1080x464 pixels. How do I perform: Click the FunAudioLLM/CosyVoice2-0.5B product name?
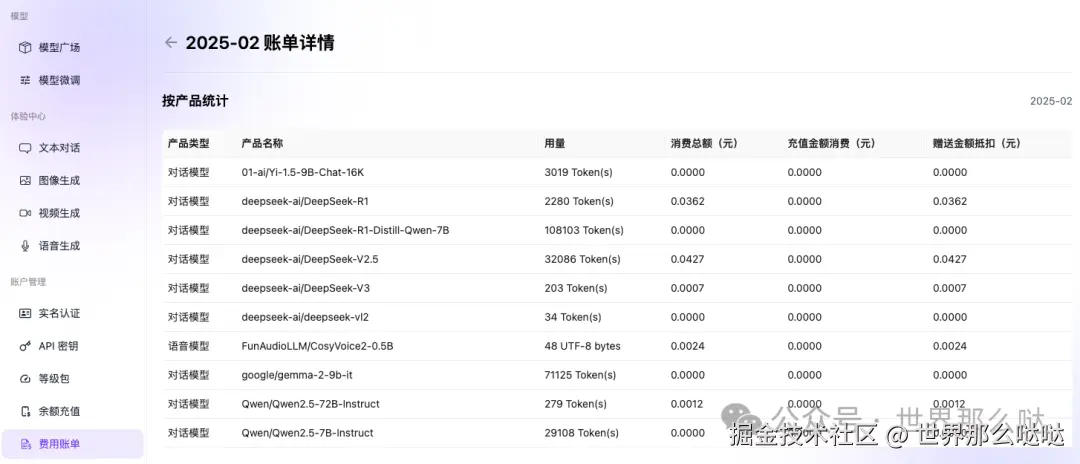tap(317, 346)
